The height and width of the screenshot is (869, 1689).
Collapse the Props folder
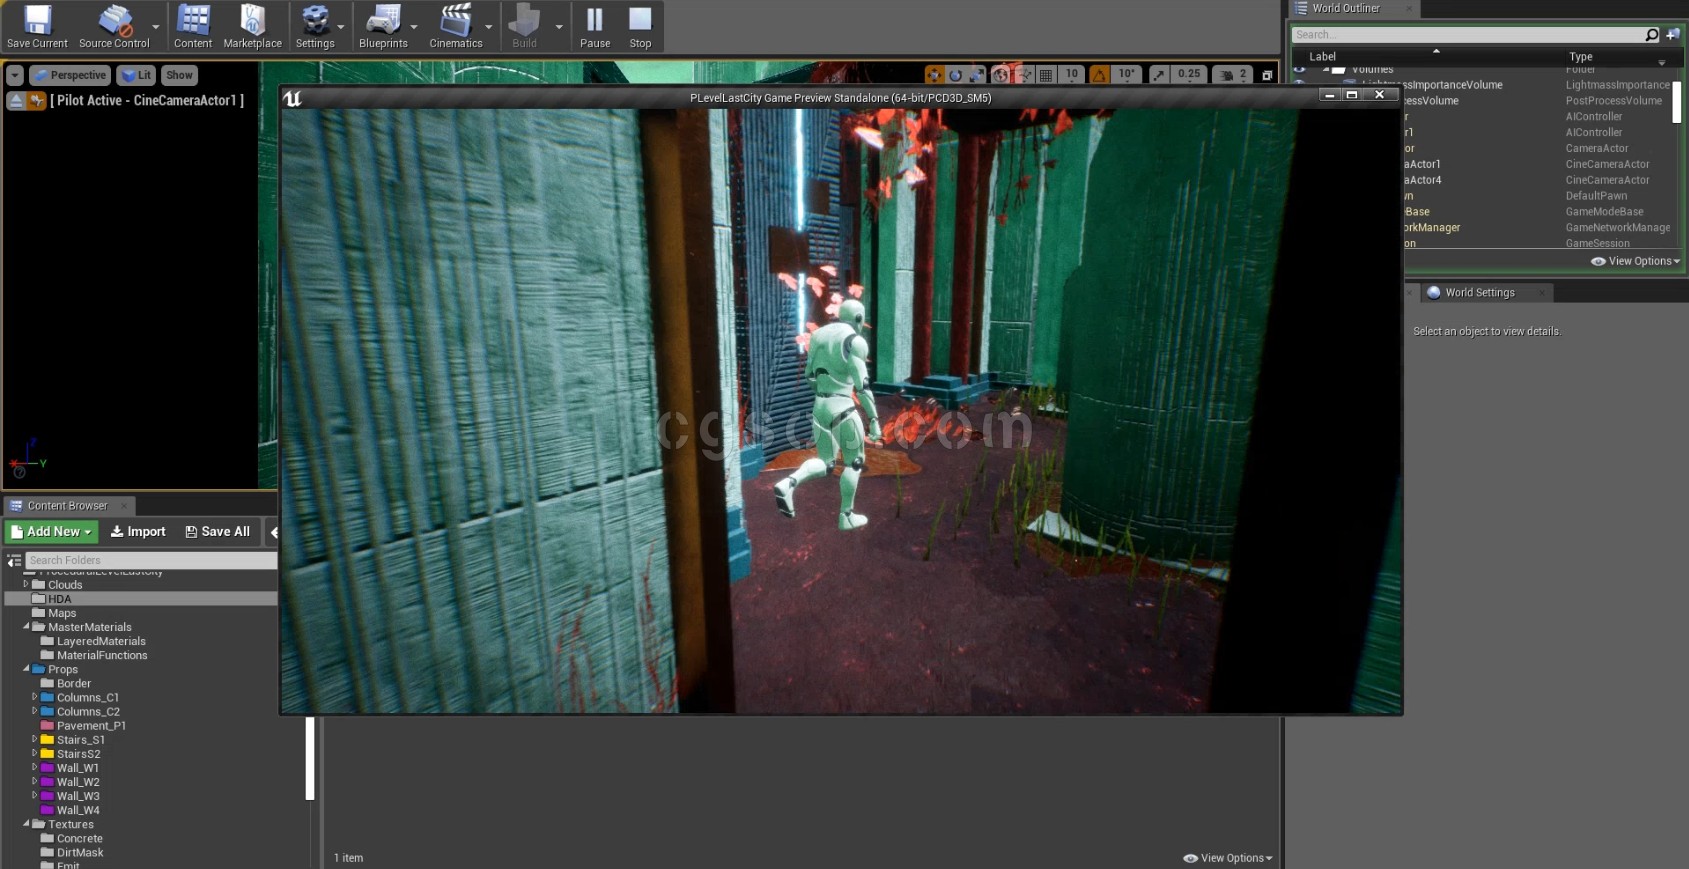coord(26,669)
